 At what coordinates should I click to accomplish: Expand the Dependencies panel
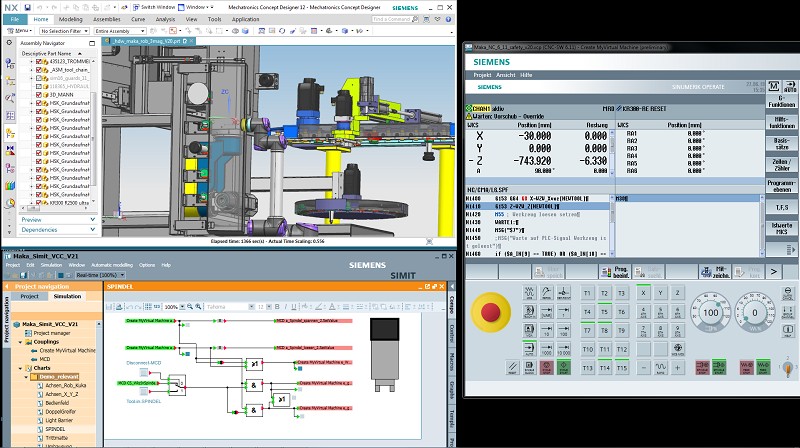(50, 230)
